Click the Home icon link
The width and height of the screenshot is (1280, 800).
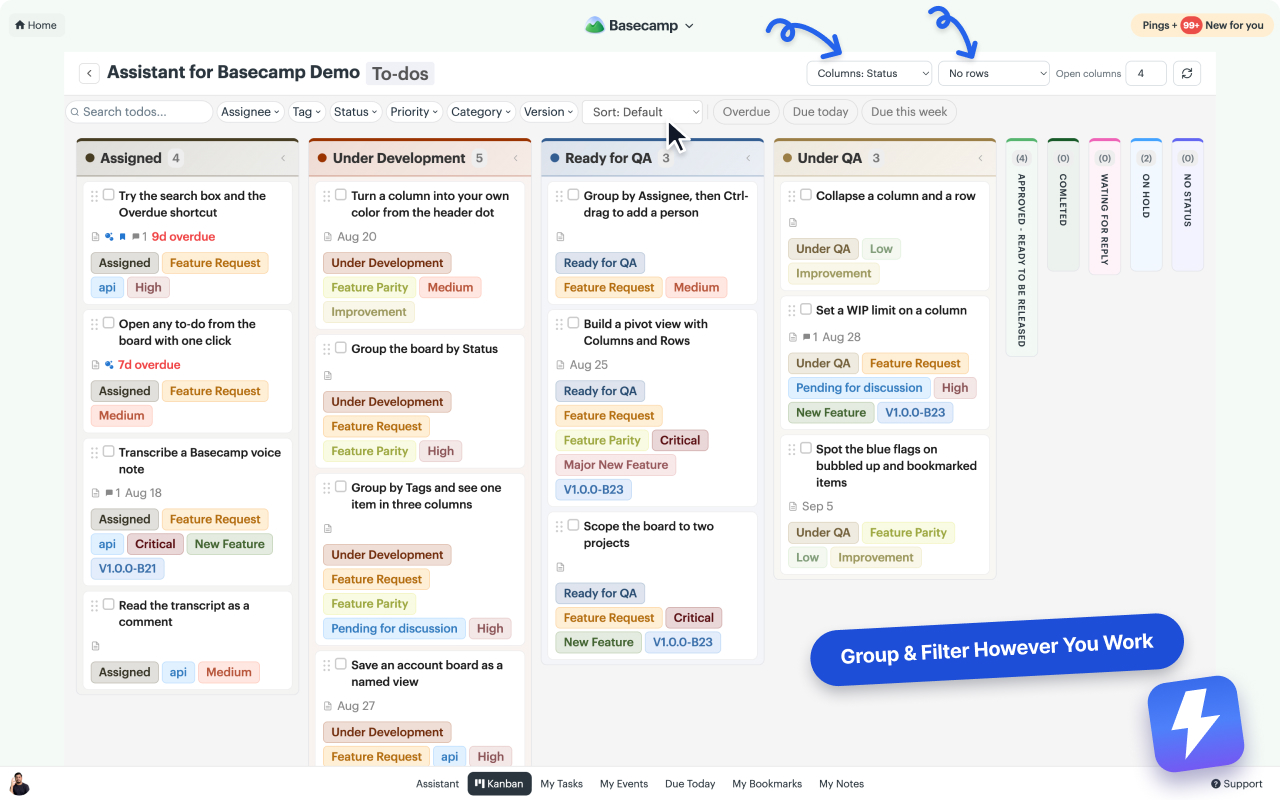(x=36, y=25)
